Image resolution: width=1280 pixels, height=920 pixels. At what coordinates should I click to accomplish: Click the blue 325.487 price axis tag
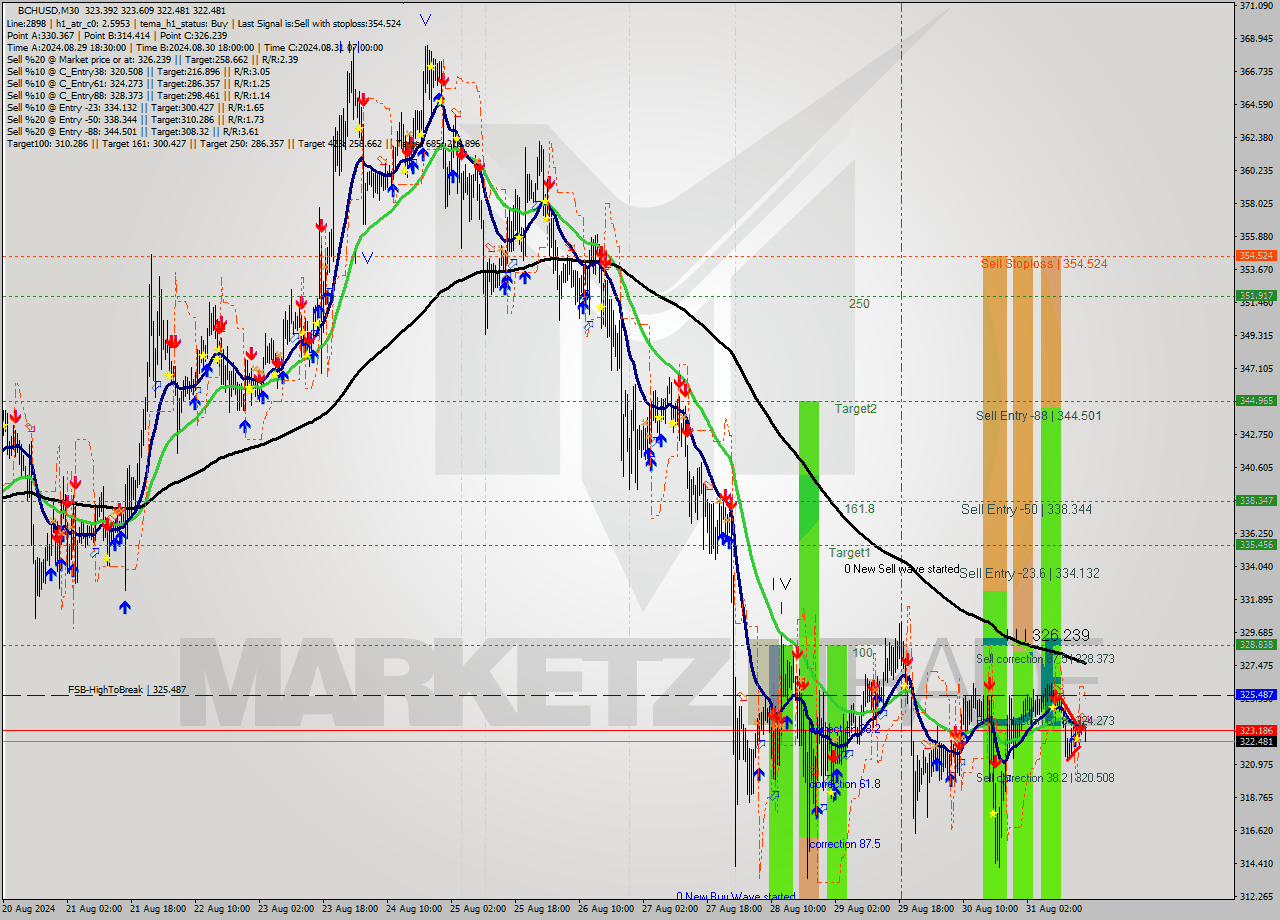click(x=1256, y=695)
